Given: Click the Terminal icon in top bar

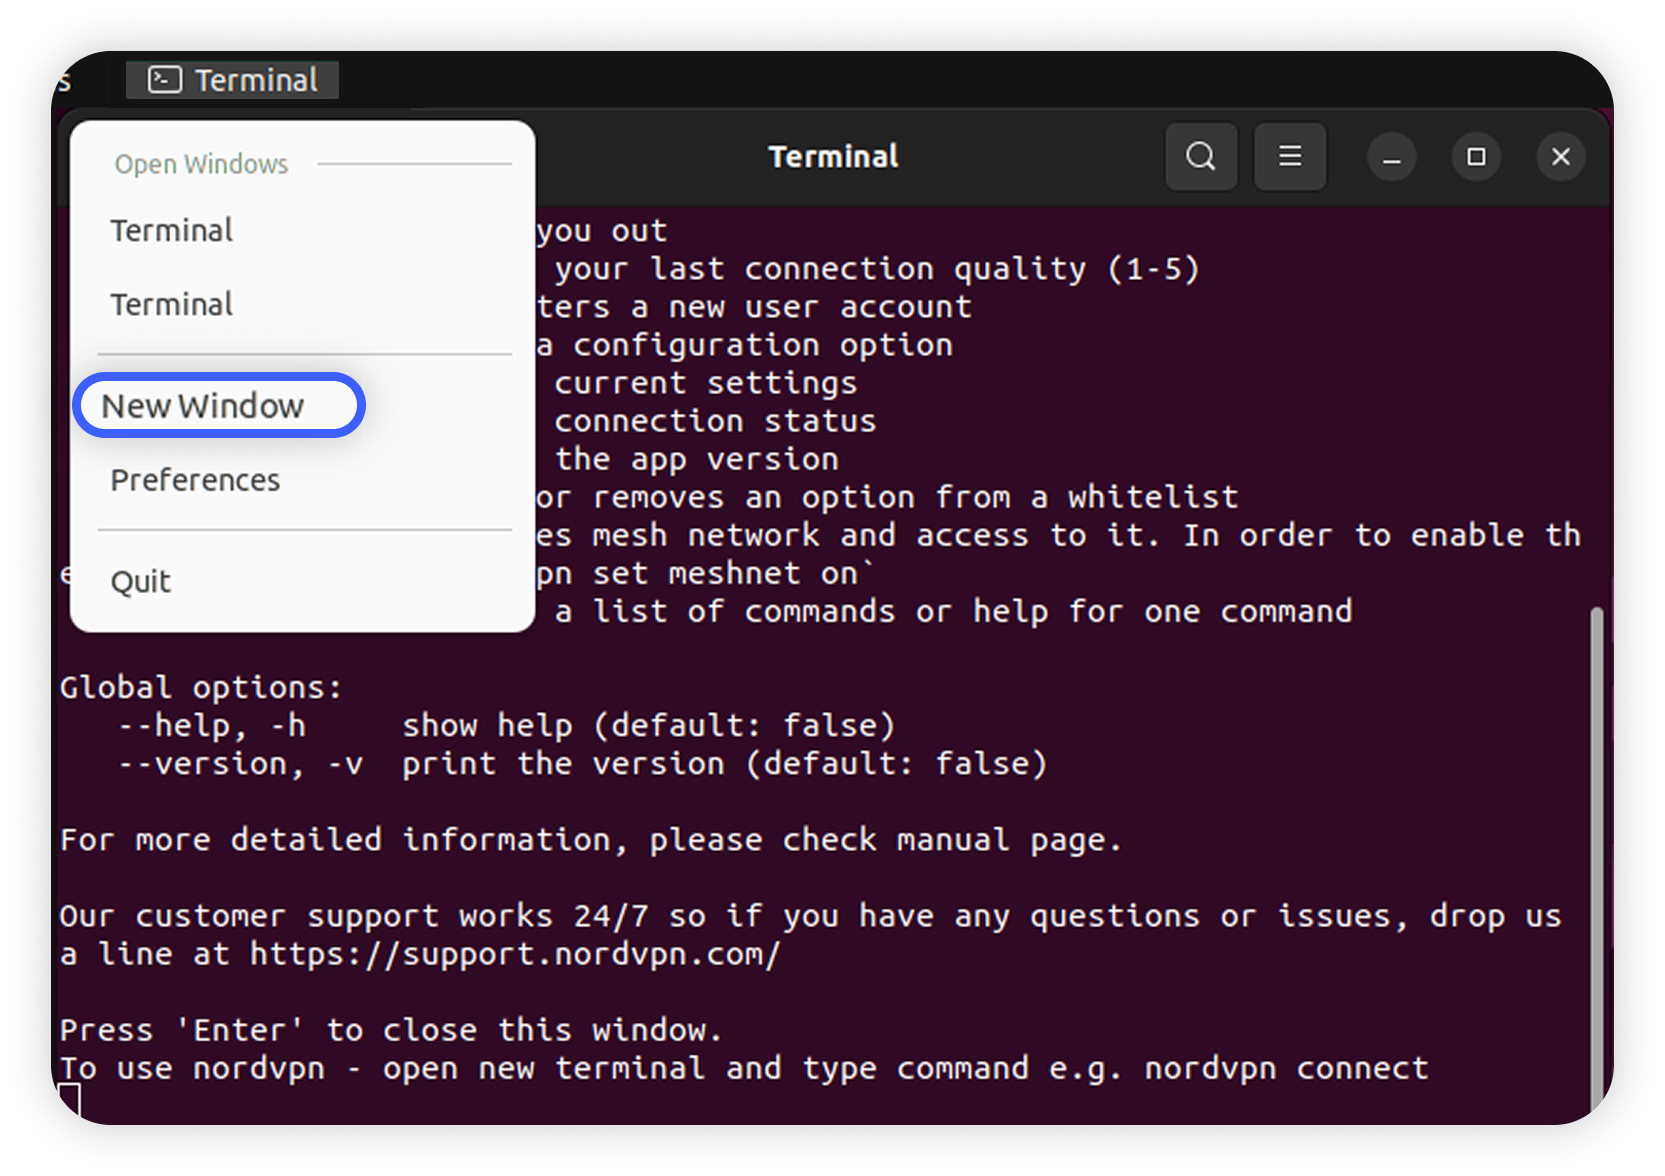Looking at the screenshot, I should coord(165,80).
